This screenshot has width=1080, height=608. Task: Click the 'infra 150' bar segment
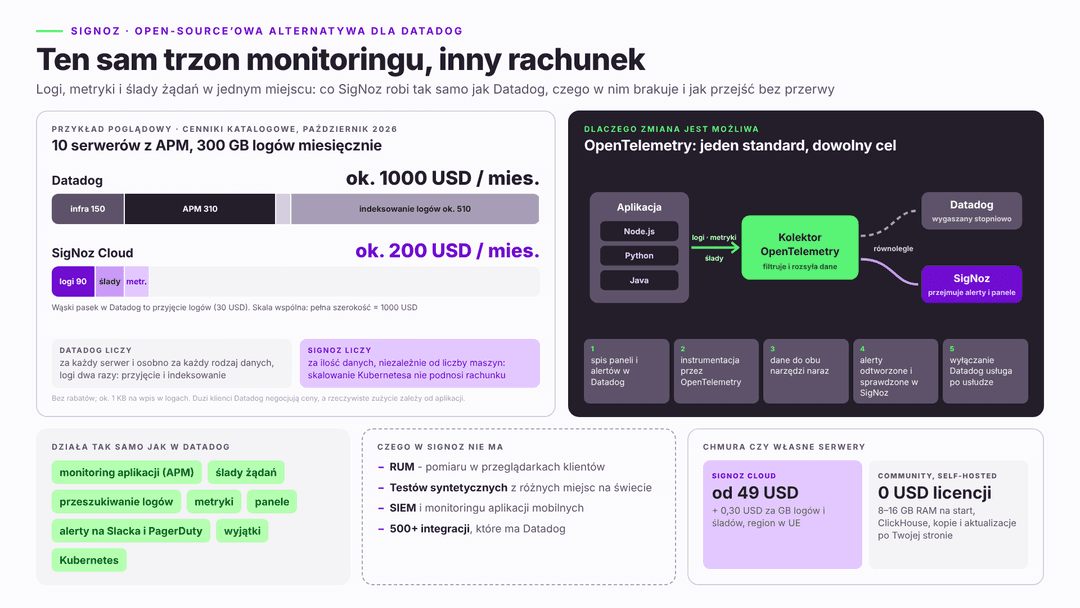pos(87,209)
